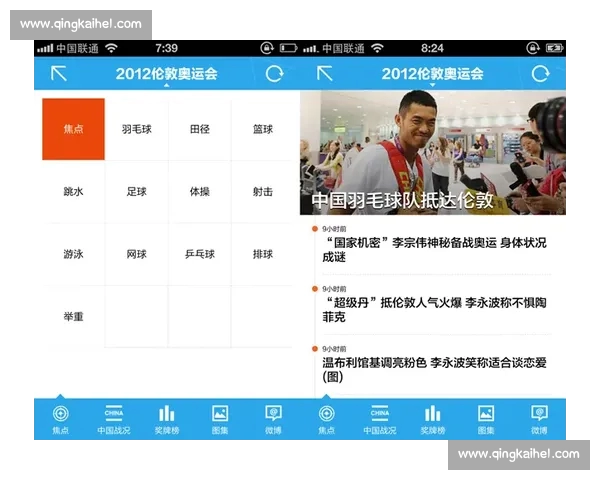Expand the 2012伦敦奥运会 title dropdown on left screen

coord(166,75)
